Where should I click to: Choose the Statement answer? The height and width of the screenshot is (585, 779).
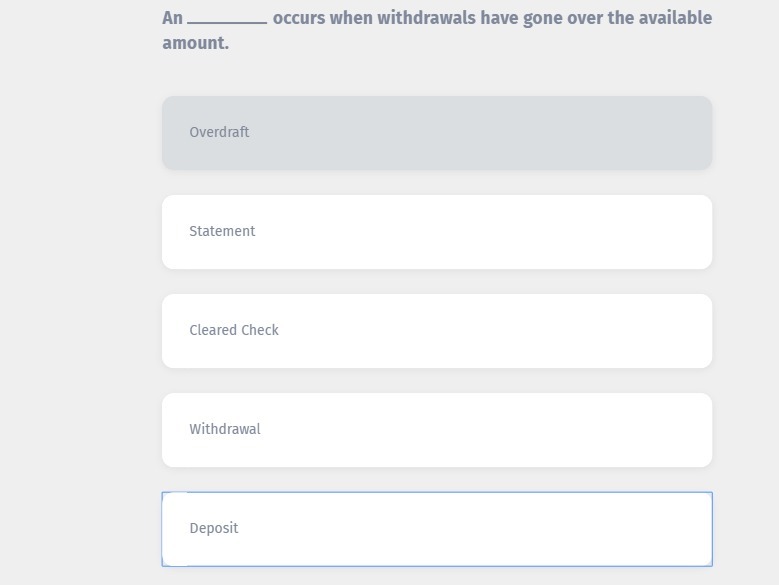436,232
